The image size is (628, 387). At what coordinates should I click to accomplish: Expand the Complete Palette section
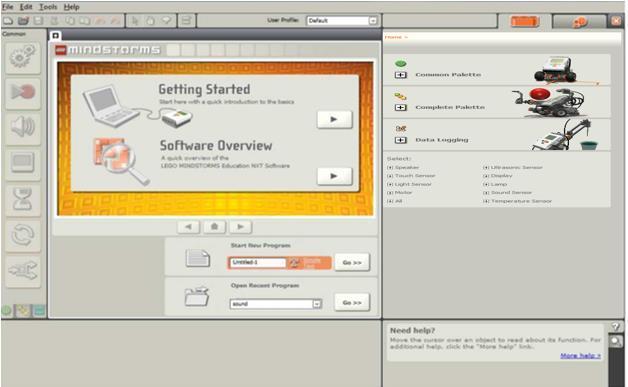pos(401,108)
